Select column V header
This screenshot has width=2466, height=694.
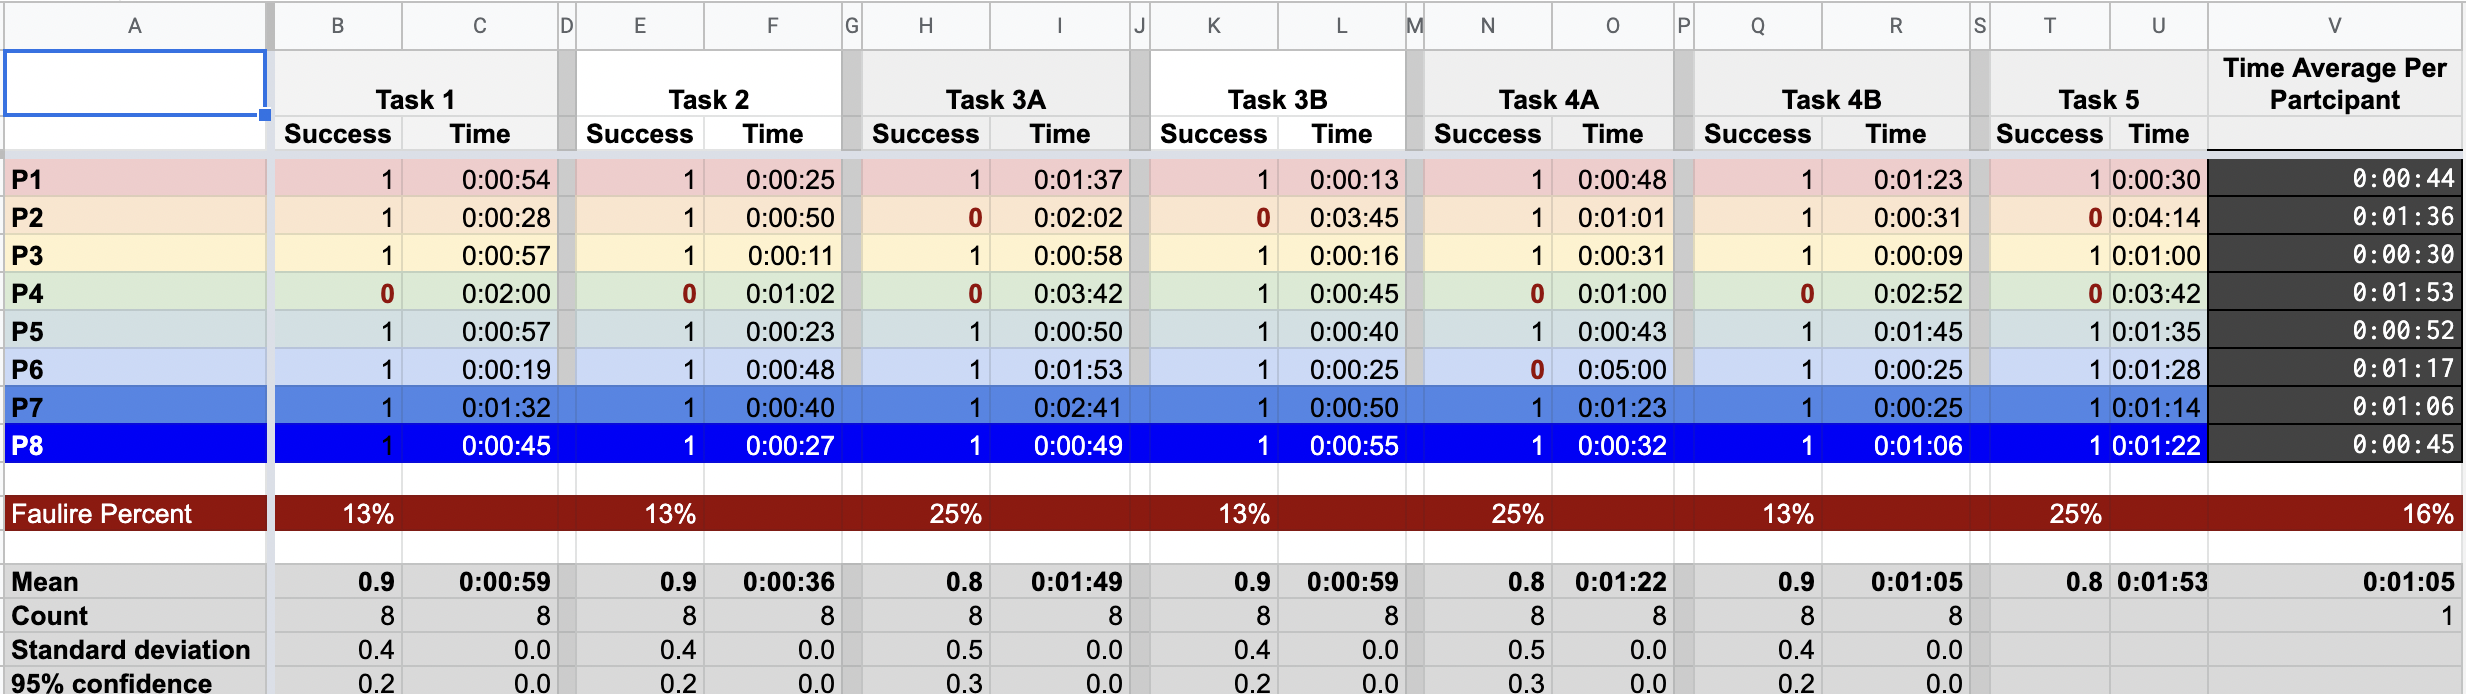coord(2334,26)
